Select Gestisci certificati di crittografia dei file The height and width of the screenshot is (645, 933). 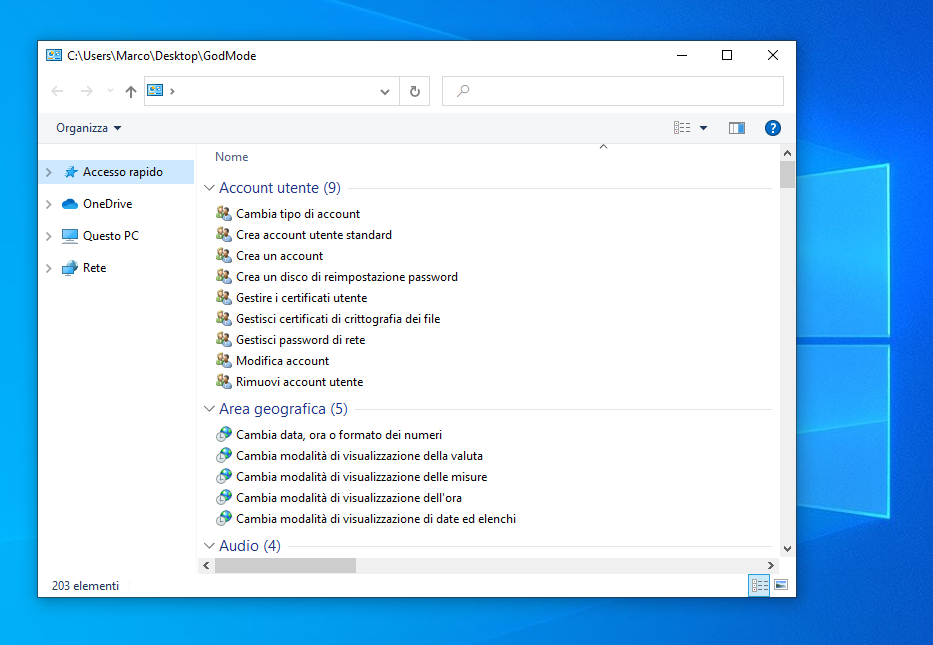click(338, 319)
